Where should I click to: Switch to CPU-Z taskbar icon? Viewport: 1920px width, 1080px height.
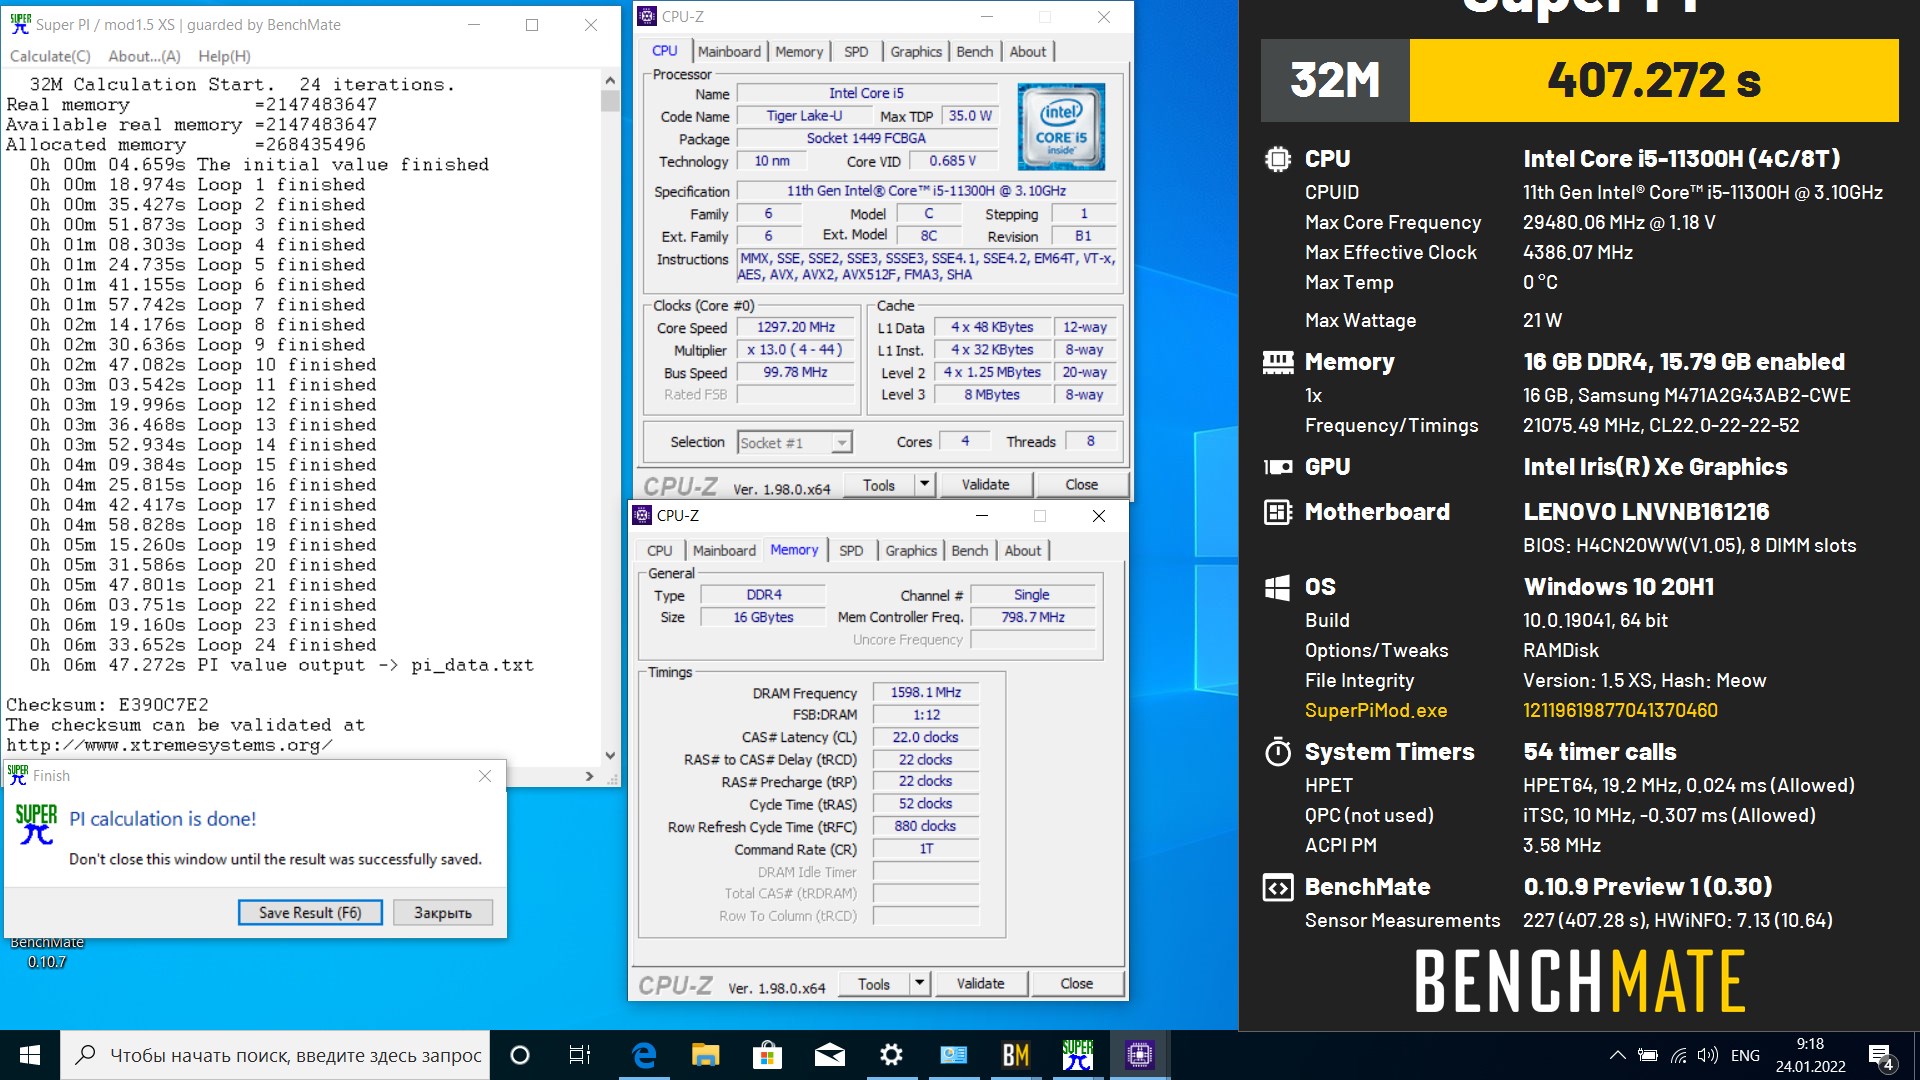1140,1055
